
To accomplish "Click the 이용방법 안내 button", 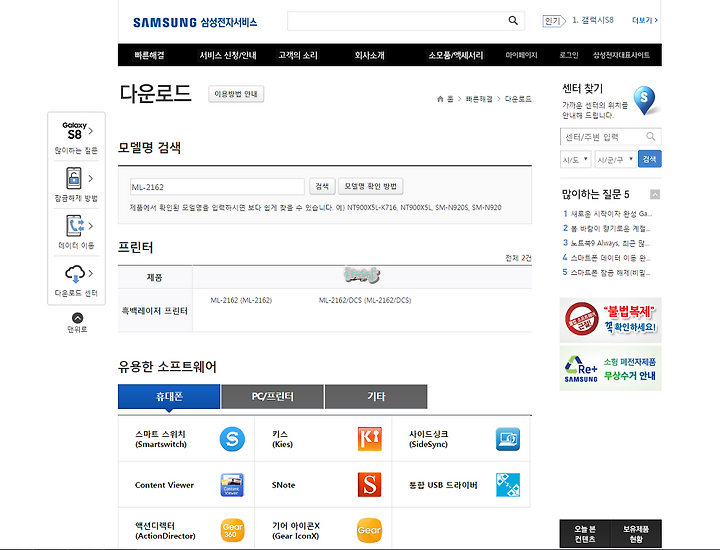I will tap(236, 94).
